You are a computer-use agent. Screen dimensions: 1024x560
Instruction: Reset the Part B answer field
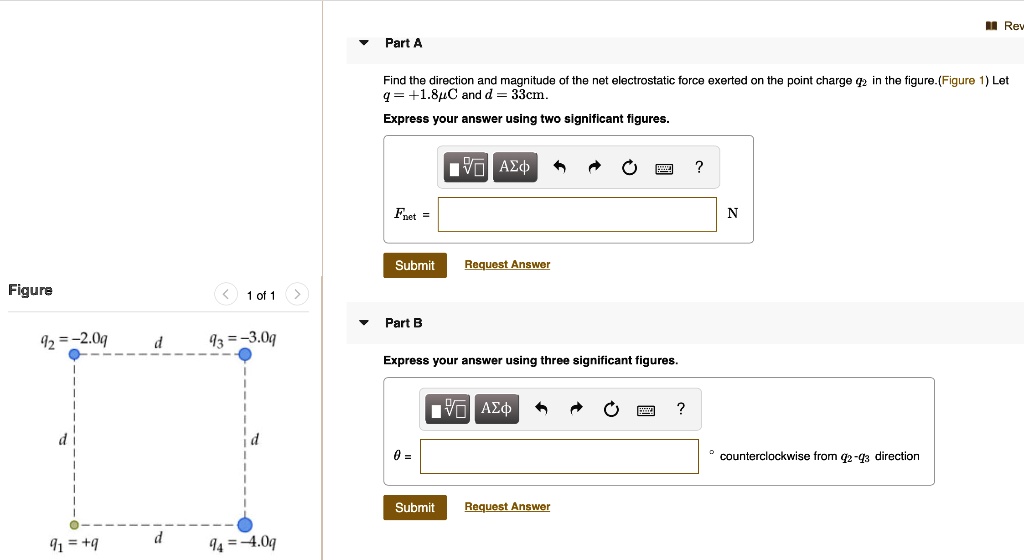[x=611, y=409]
